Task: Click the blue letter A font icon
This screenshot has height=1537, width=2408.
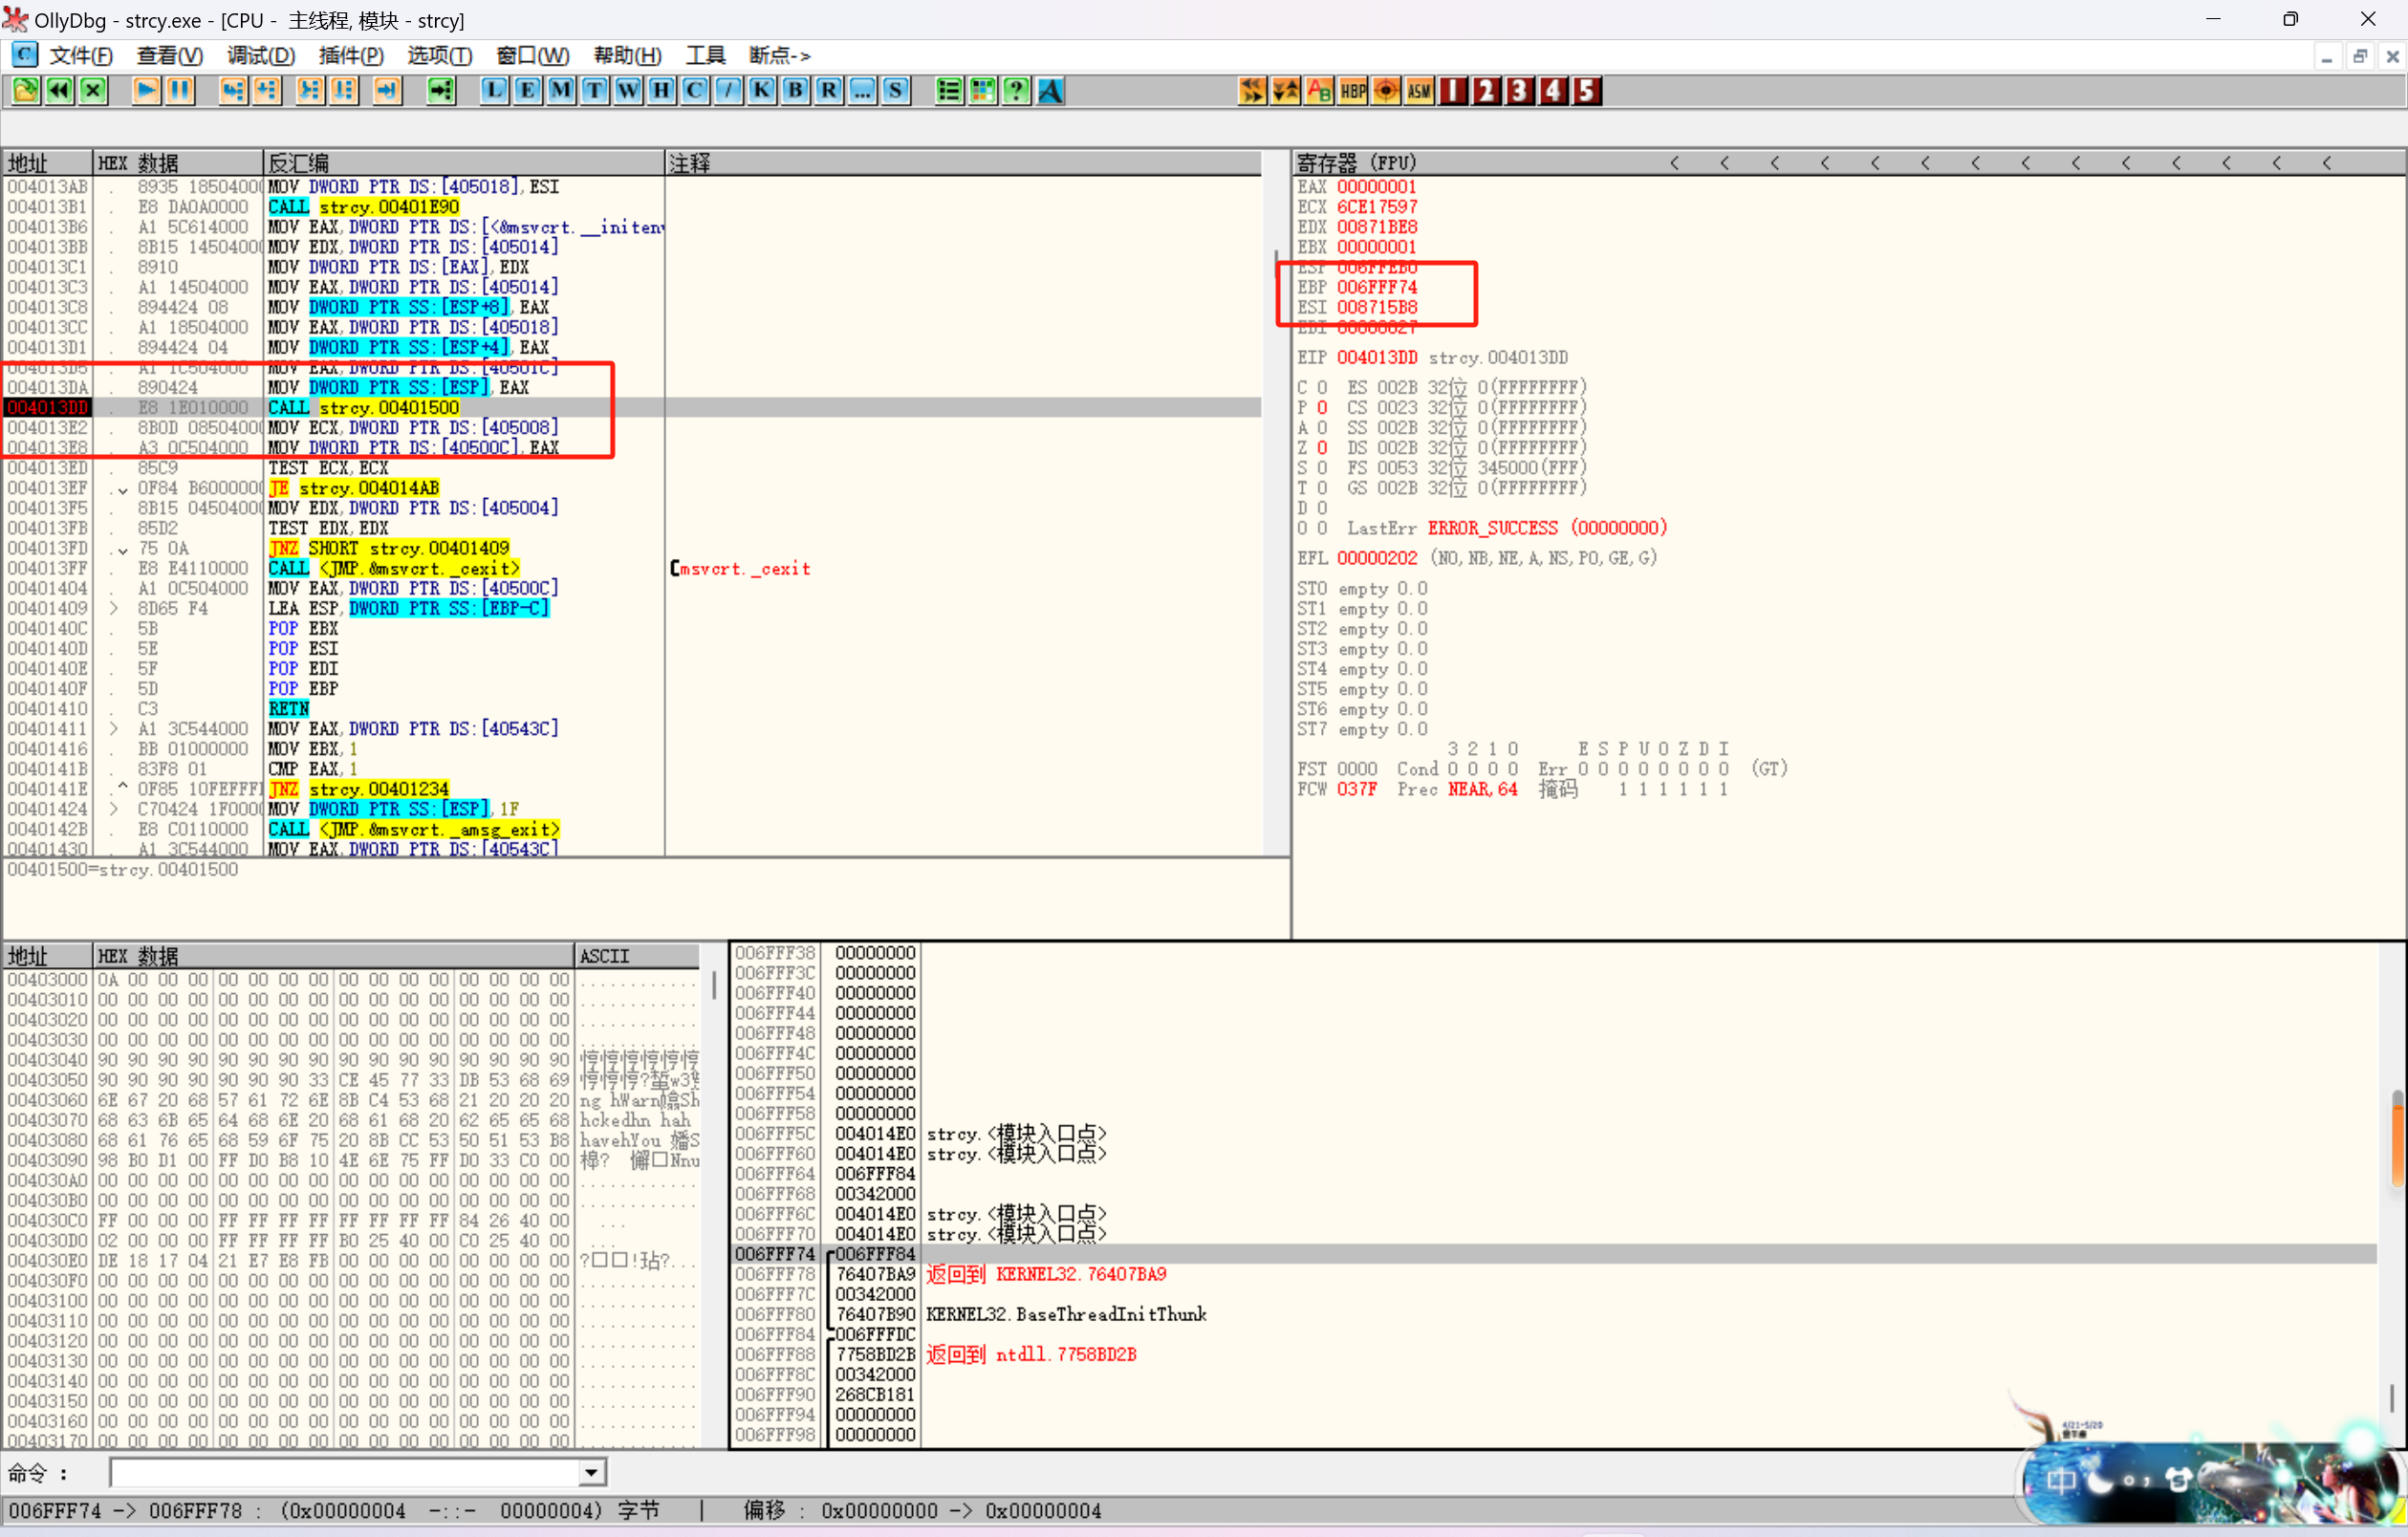Action: coord(1050,91)
